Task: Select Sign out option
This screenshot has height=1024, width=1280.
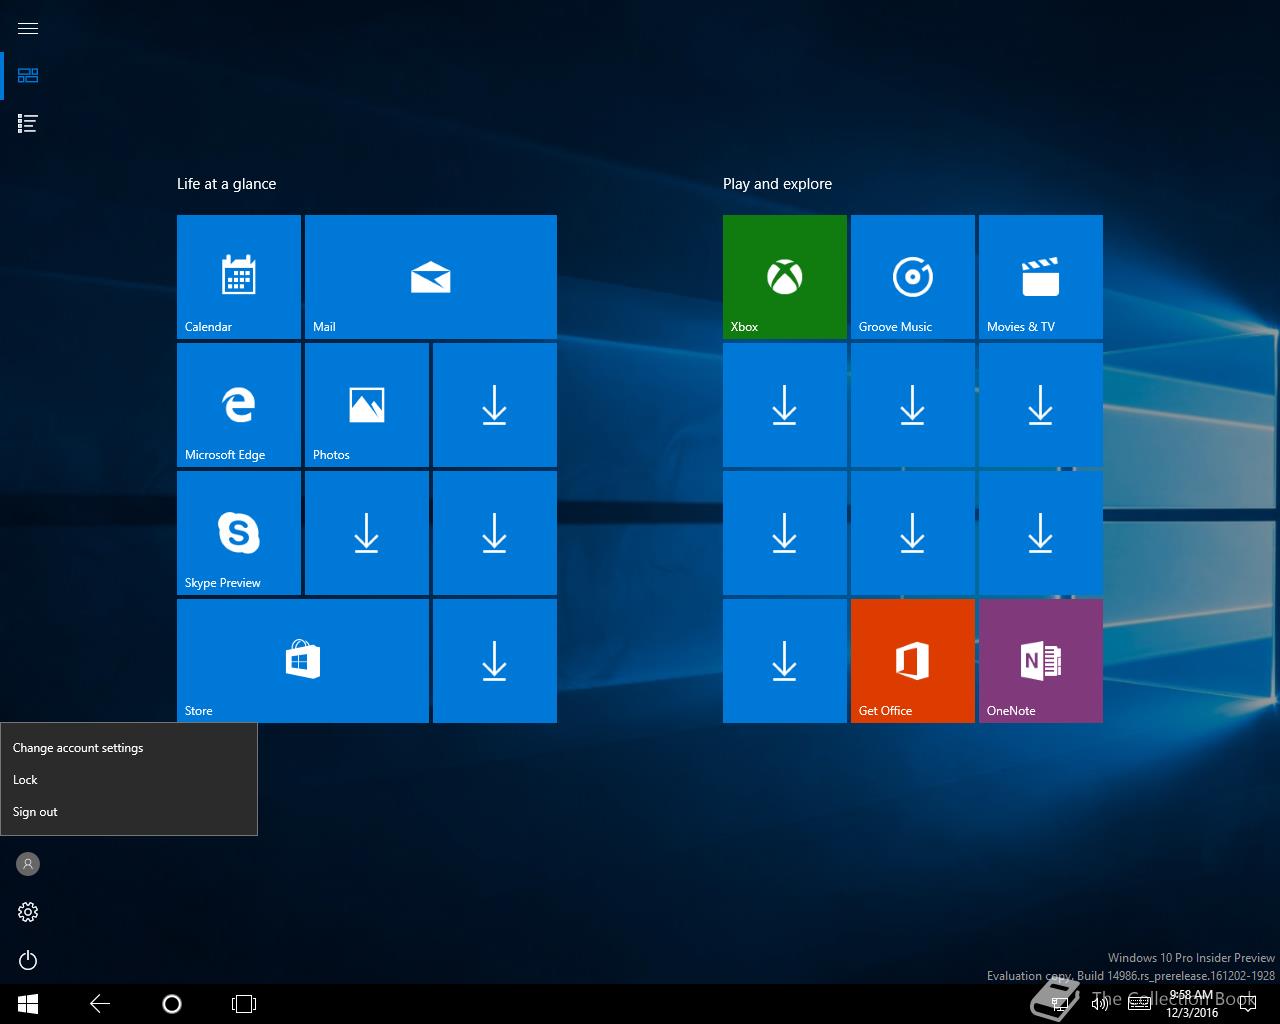Action: [35, 812]
